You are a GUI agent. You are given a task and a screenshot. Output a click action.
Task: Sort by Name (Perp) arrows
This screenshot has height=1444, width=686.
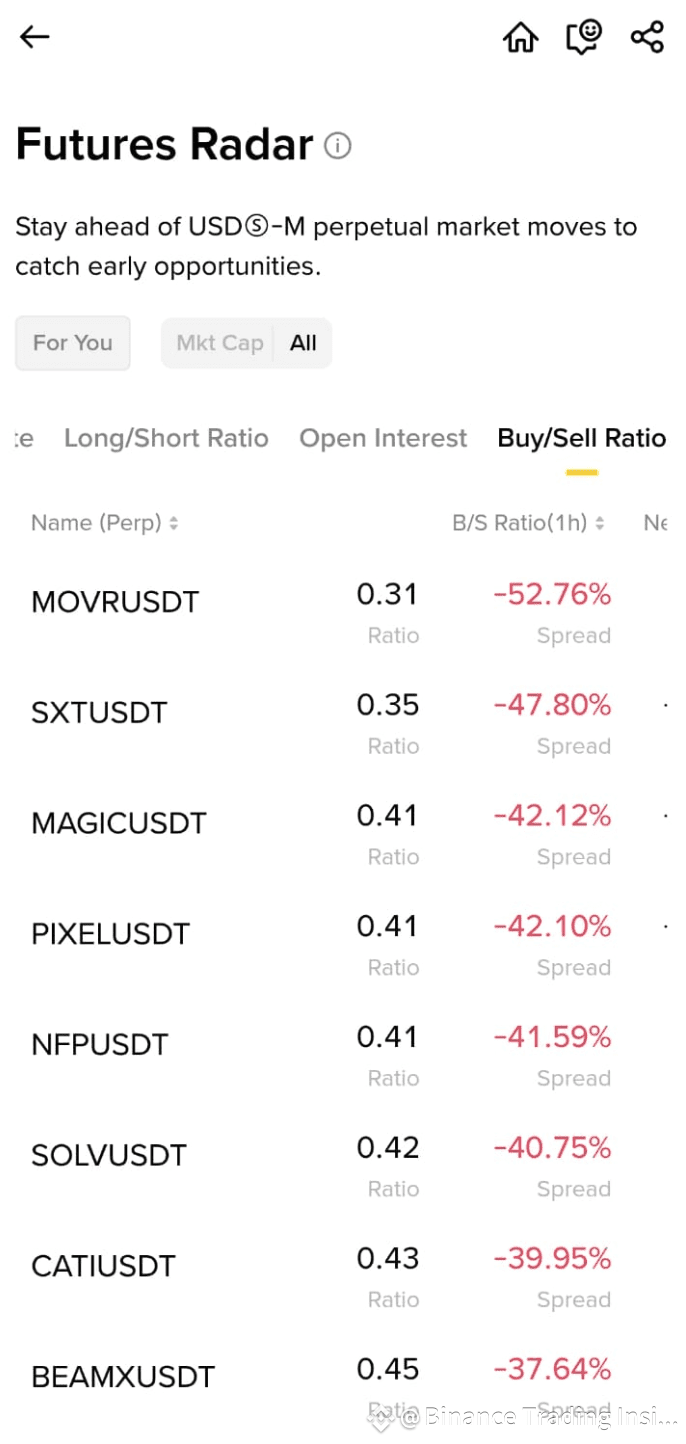pyautogui.click(x=173, y=523)
